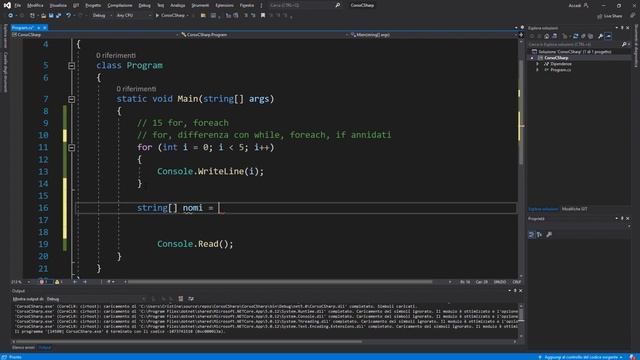Open the Progetto menu
Screen dimensions: 640x360
pyautogui.click(x=93, y=5)
